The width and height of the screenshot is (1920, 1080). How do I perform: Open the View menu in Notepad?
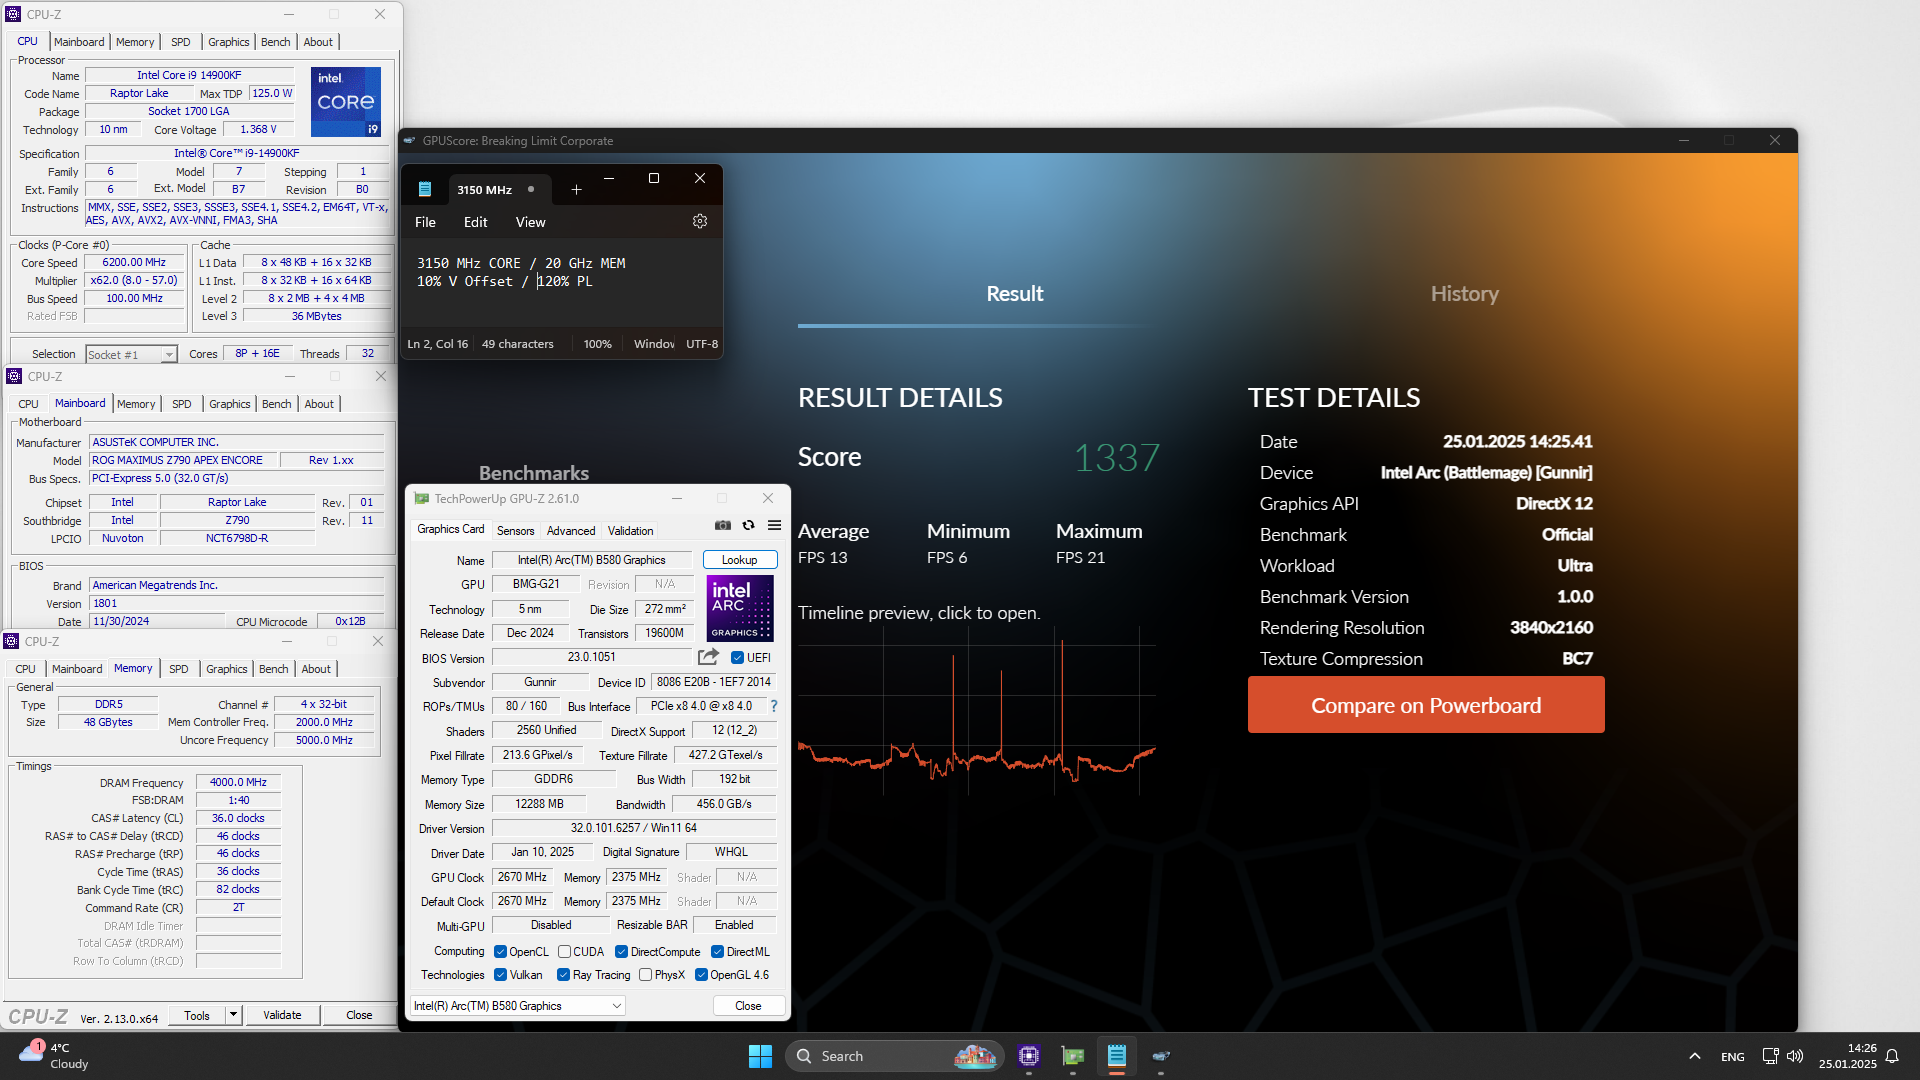coord(530,222)
